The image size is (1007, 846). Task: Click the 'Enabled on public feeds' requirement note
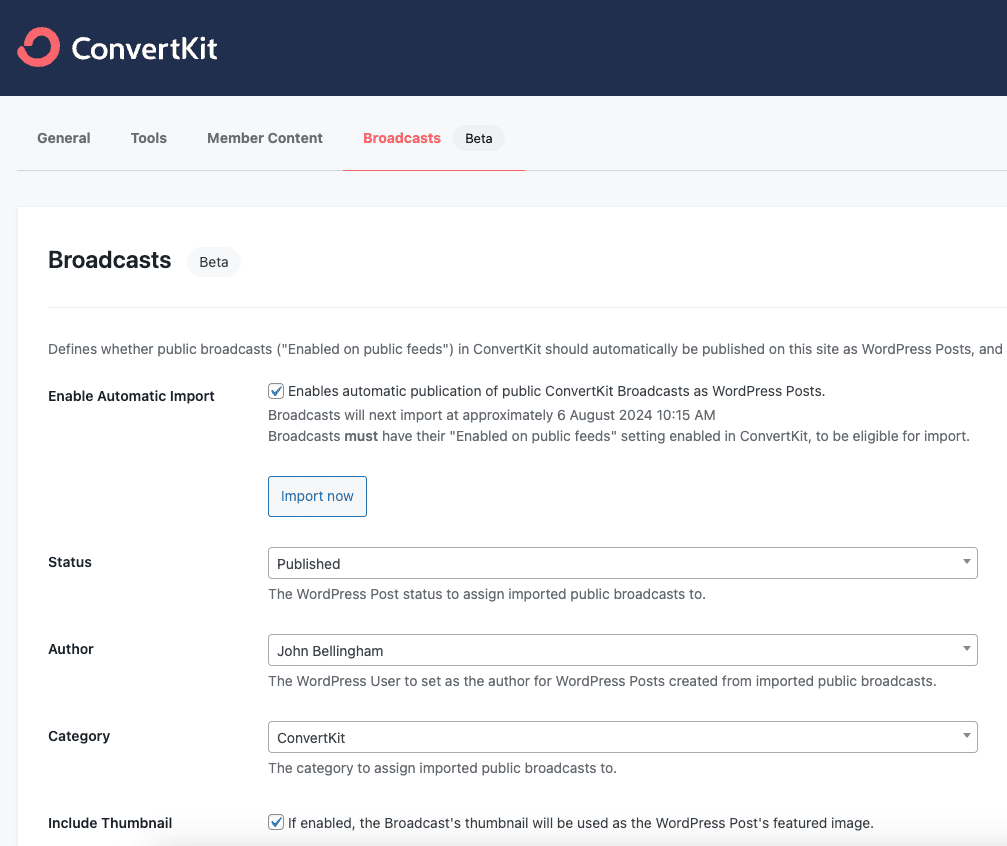click(618, 436)
